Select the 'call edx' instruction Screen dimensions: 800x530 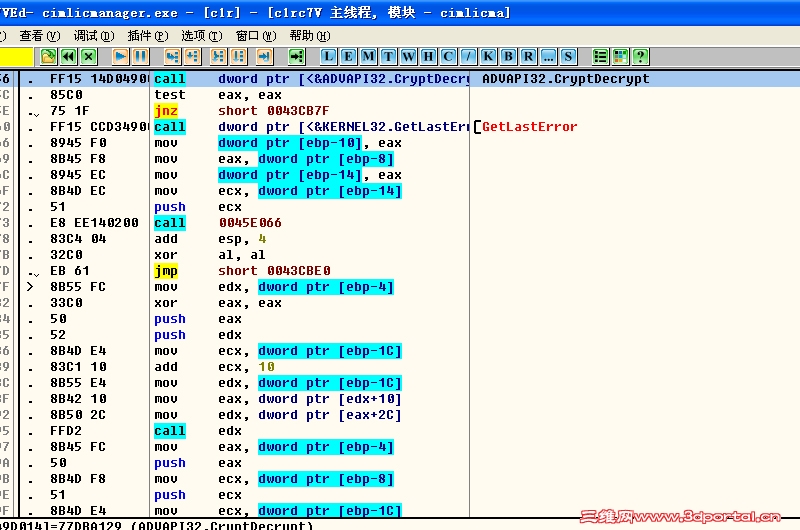point(198,431)
